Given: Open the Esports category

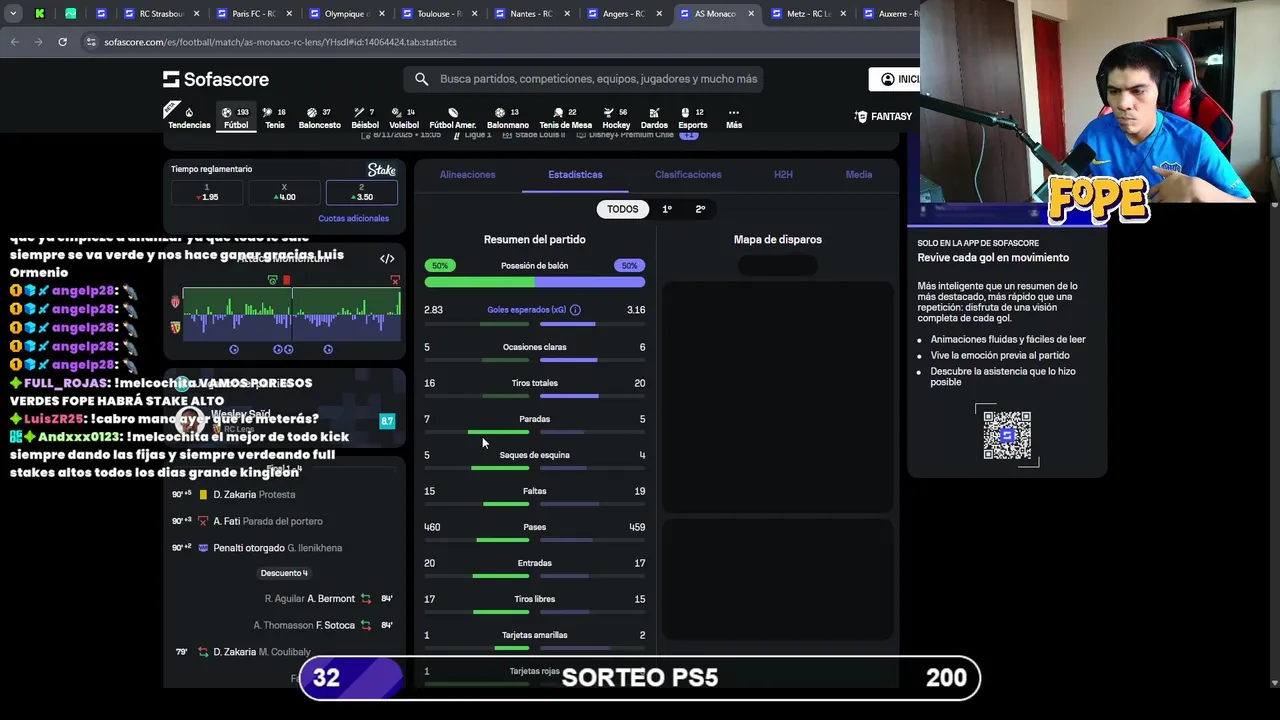Looking at the screenshot, I should click(693, 118).
